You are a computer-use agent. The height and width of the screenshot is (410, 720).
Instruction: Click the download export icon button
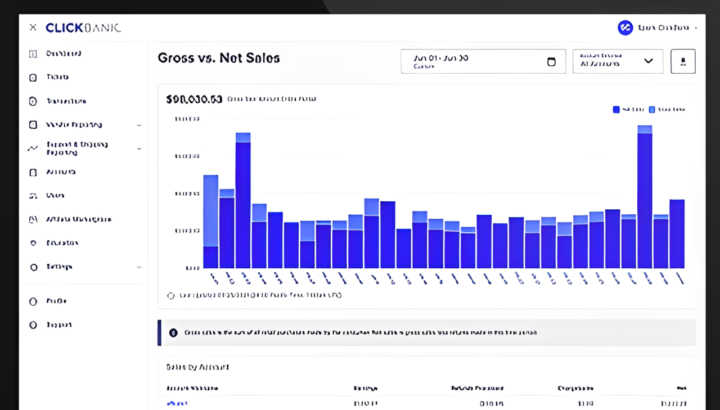coord(683,62)
